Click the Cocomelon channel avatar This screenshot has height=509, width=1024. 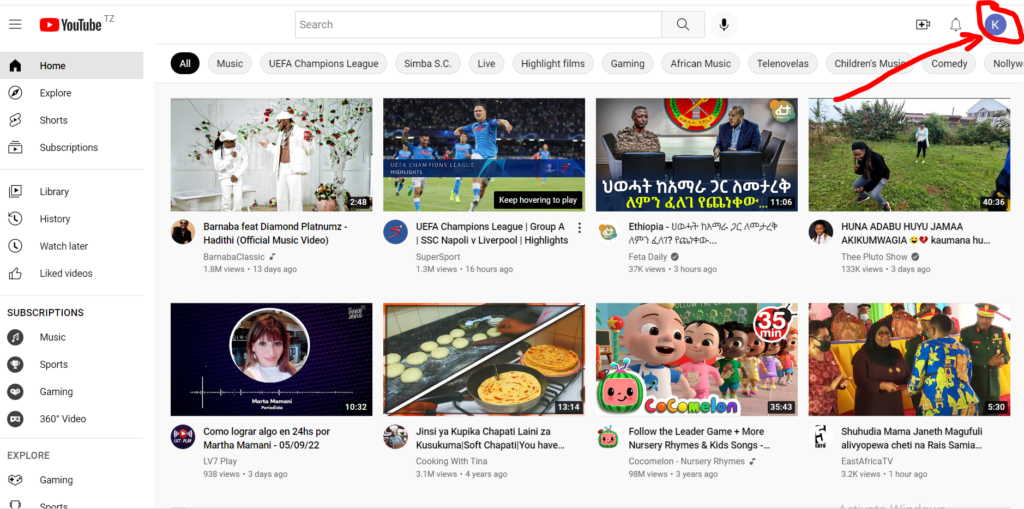(609, 436)
